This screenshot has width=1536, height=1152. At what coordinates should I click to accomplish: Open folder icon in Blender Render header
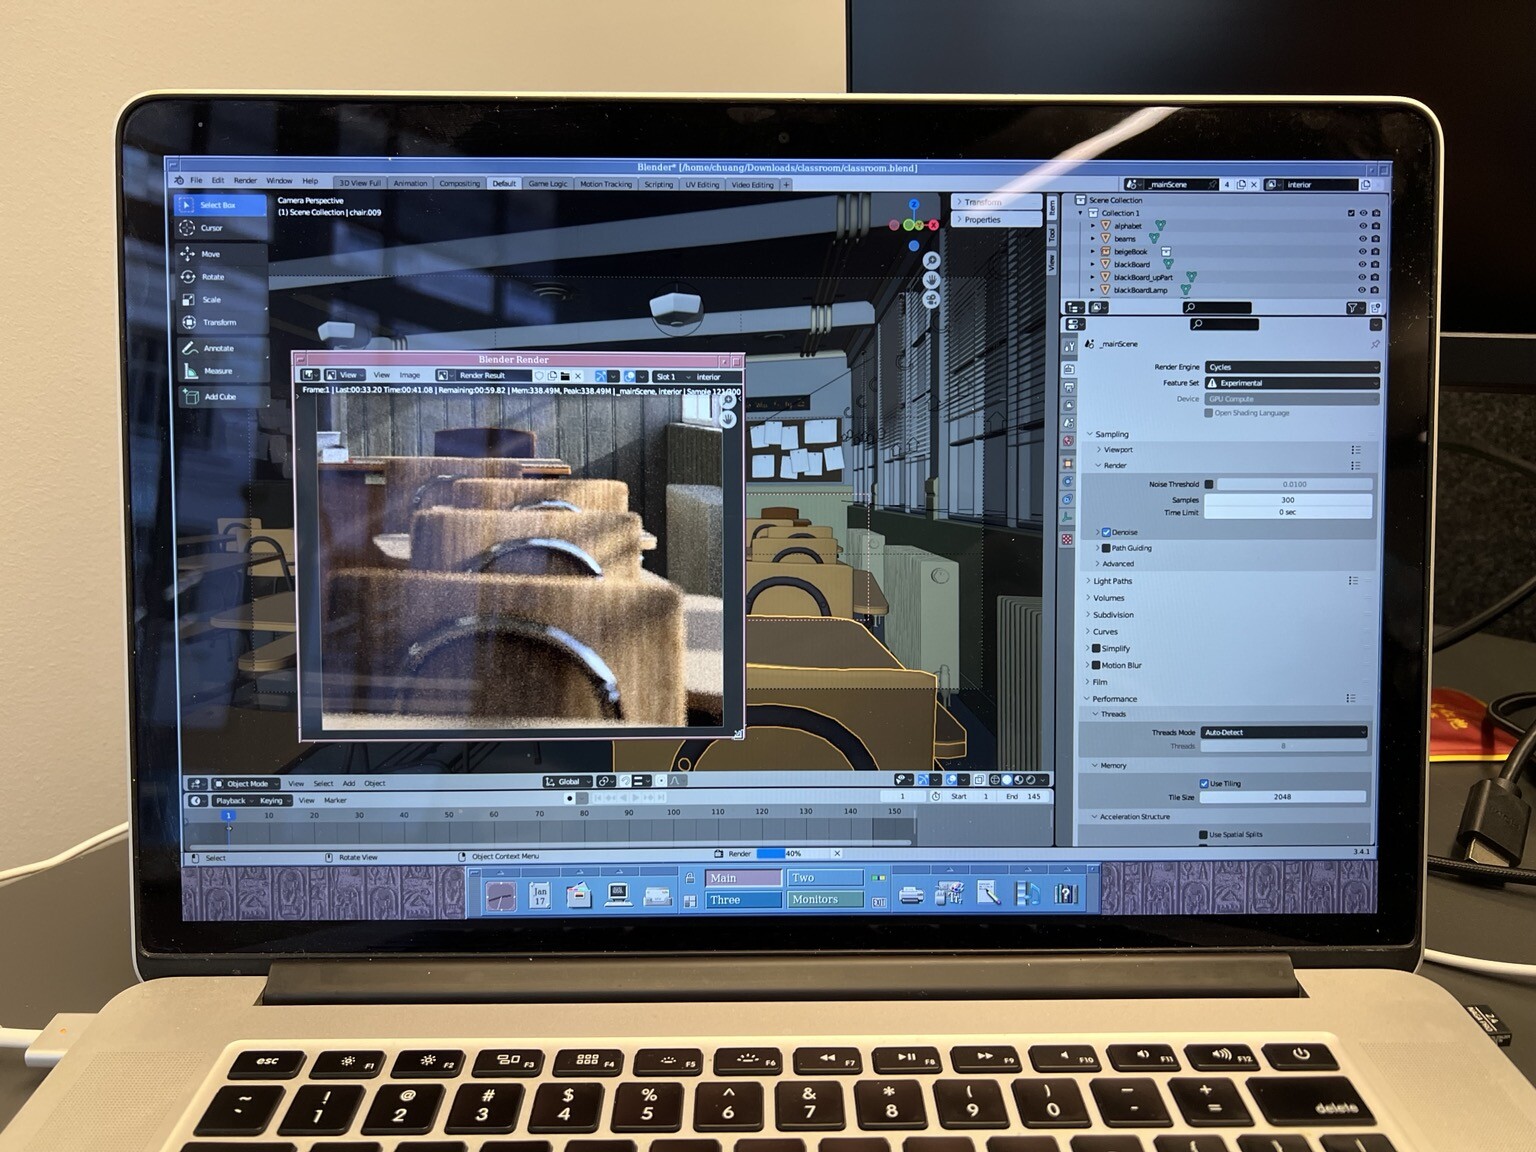565,376
